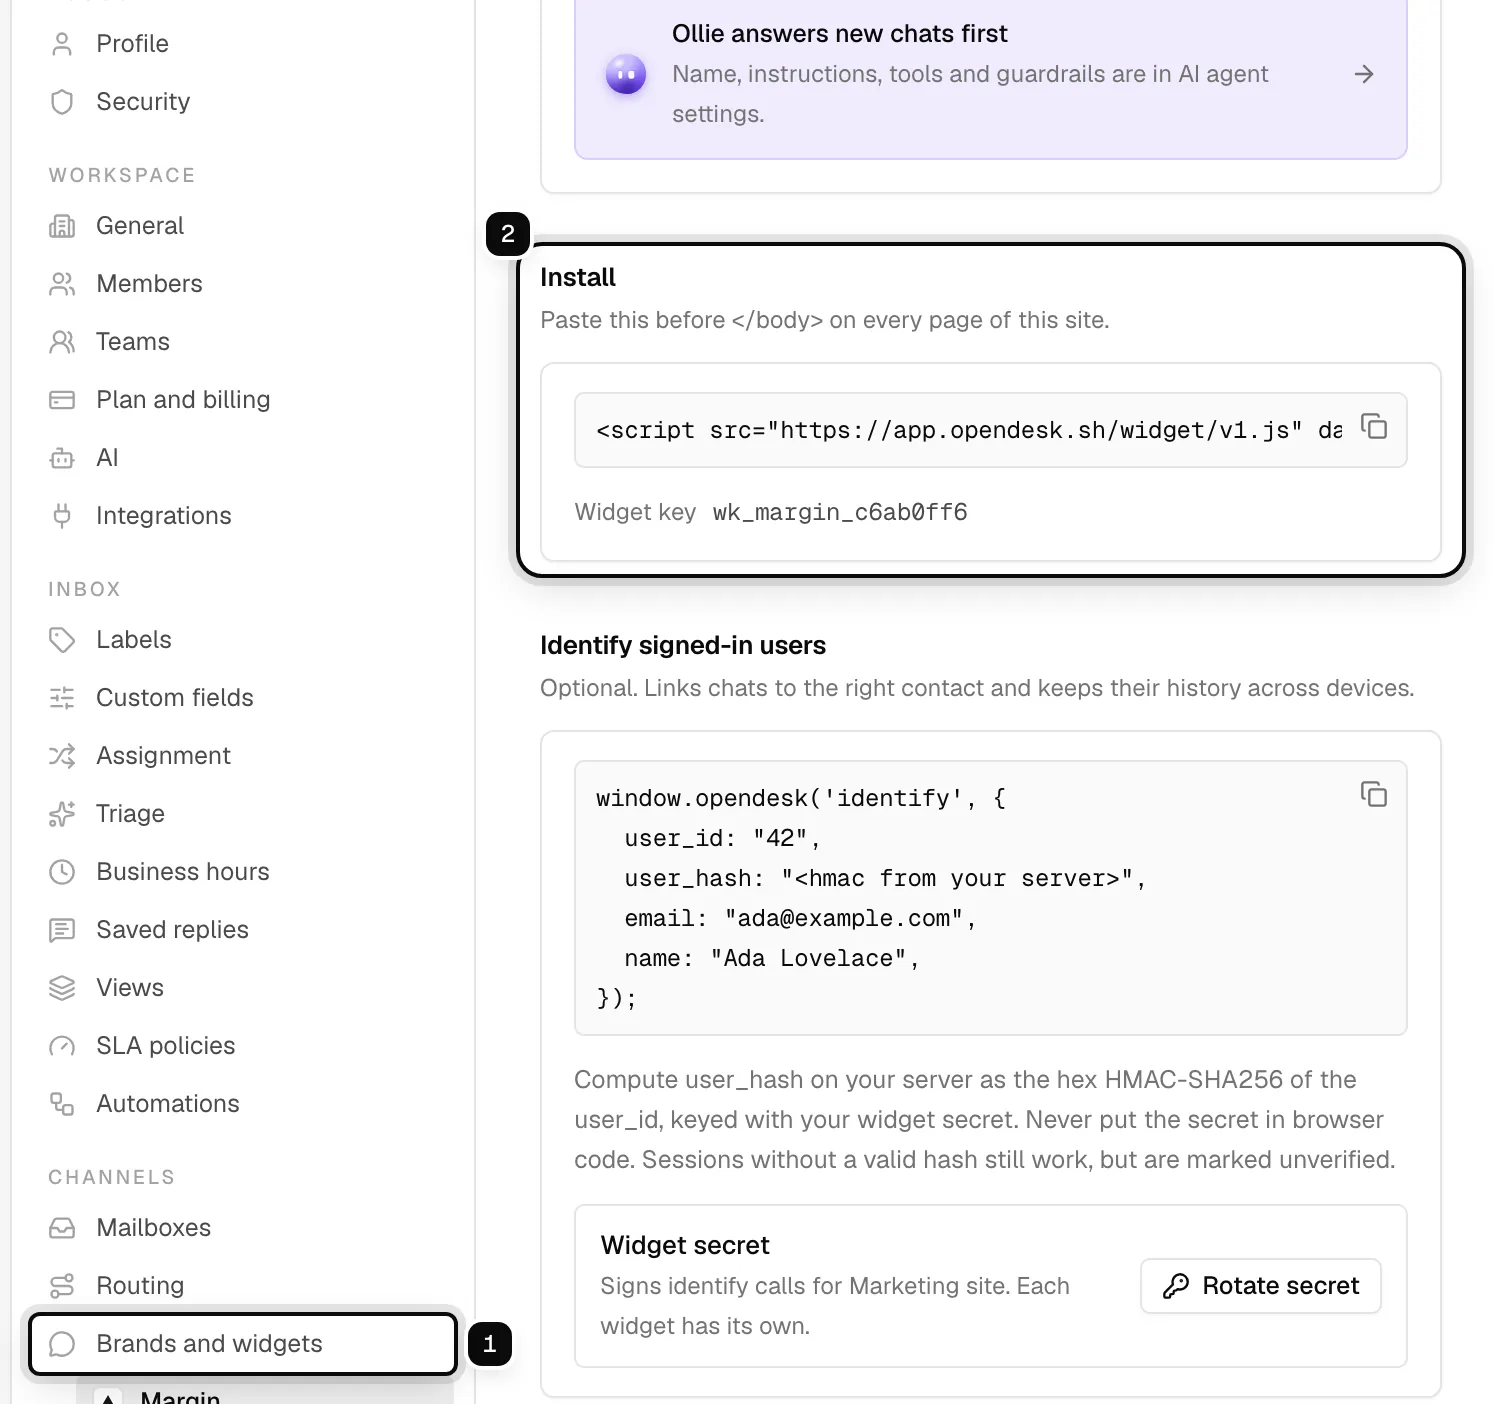Go to SLA policies
Screen dimensions: 1494x1404
[x=242, y=1046]
